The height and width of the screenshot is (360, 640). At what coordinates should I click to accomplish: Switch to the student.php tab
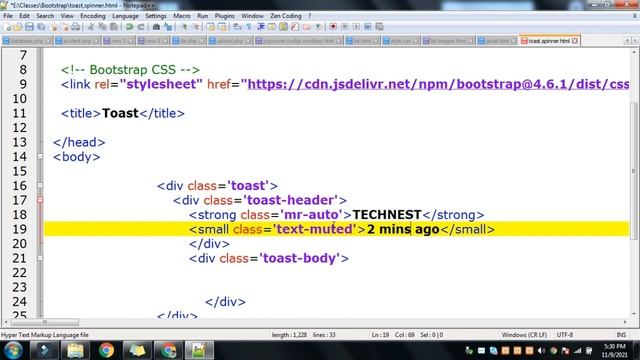click(x=77, y=41)
